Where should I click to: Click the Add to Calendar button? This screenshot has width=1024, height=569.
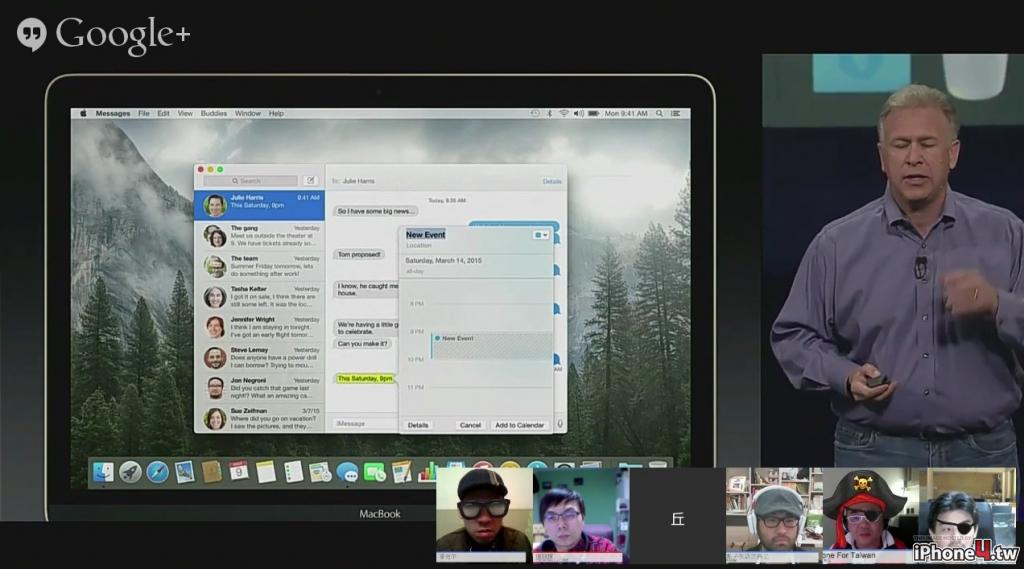tap(519, 425)
